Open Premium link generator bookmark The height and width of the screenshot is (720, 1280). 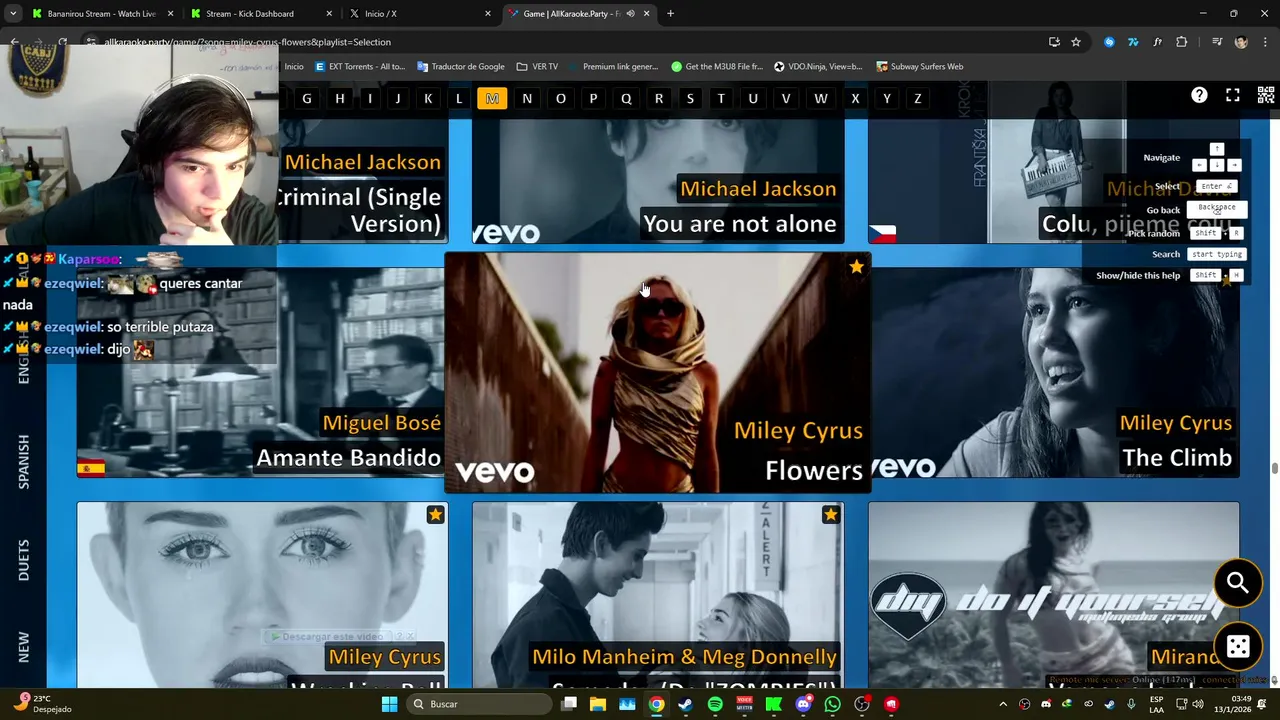pos(613,67)
